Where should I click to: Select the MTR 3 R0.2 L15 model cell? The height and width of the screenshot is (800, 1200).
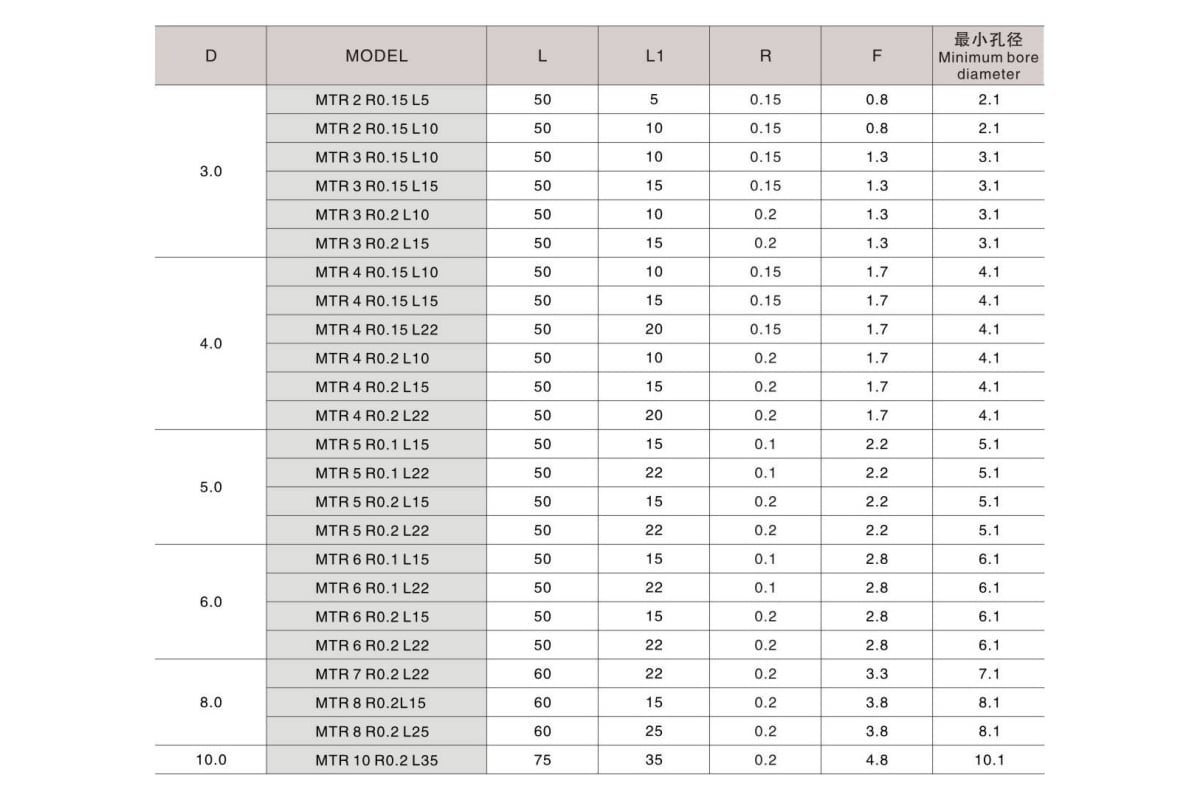click(x=376, y=243)
